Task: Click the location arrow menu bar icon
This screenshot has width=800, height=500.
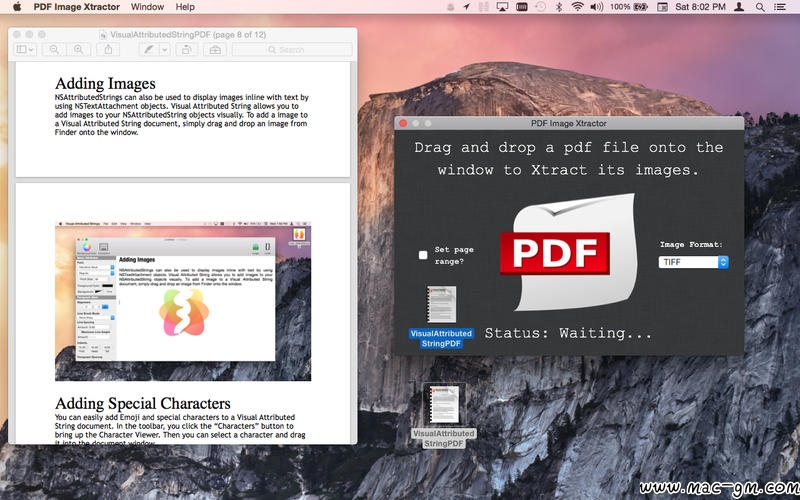Action: [x=467, y=7]
